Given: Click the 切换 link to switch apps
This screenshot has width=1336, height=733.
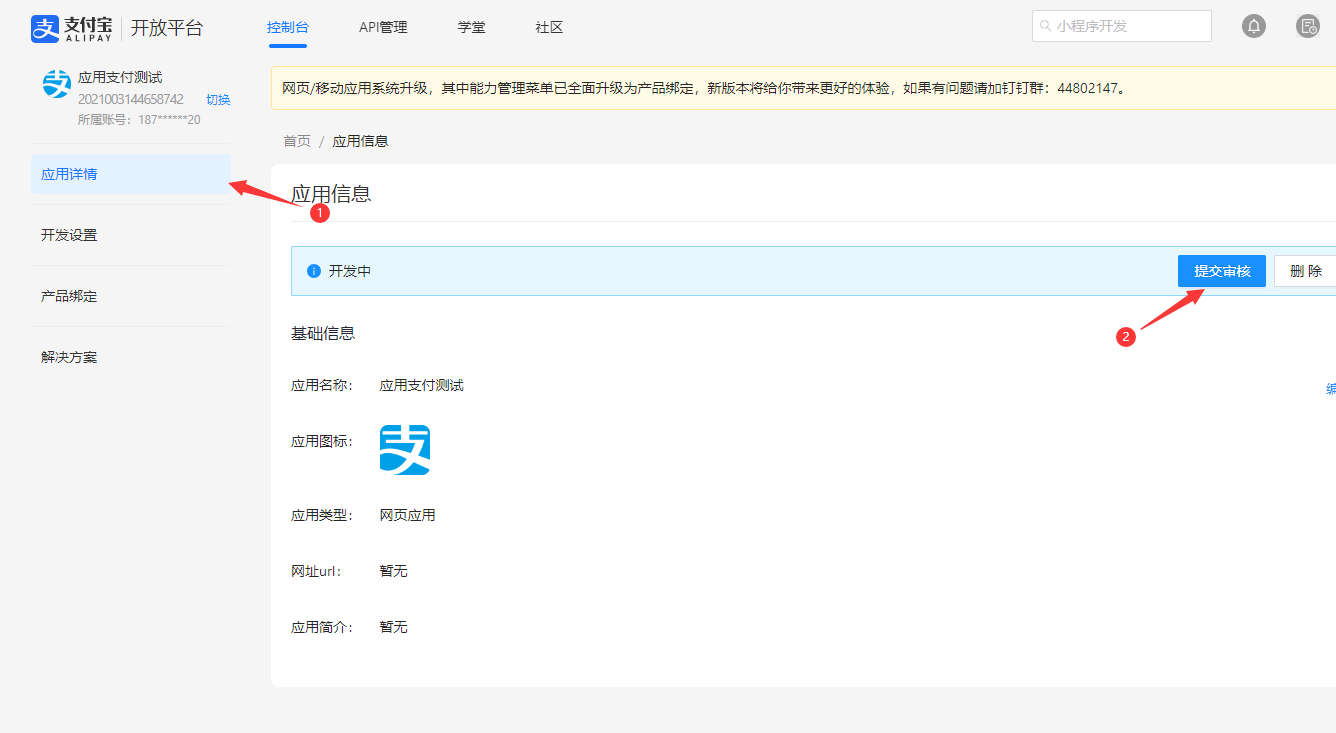Looking at the screenshot, I should tap(218, 100).
